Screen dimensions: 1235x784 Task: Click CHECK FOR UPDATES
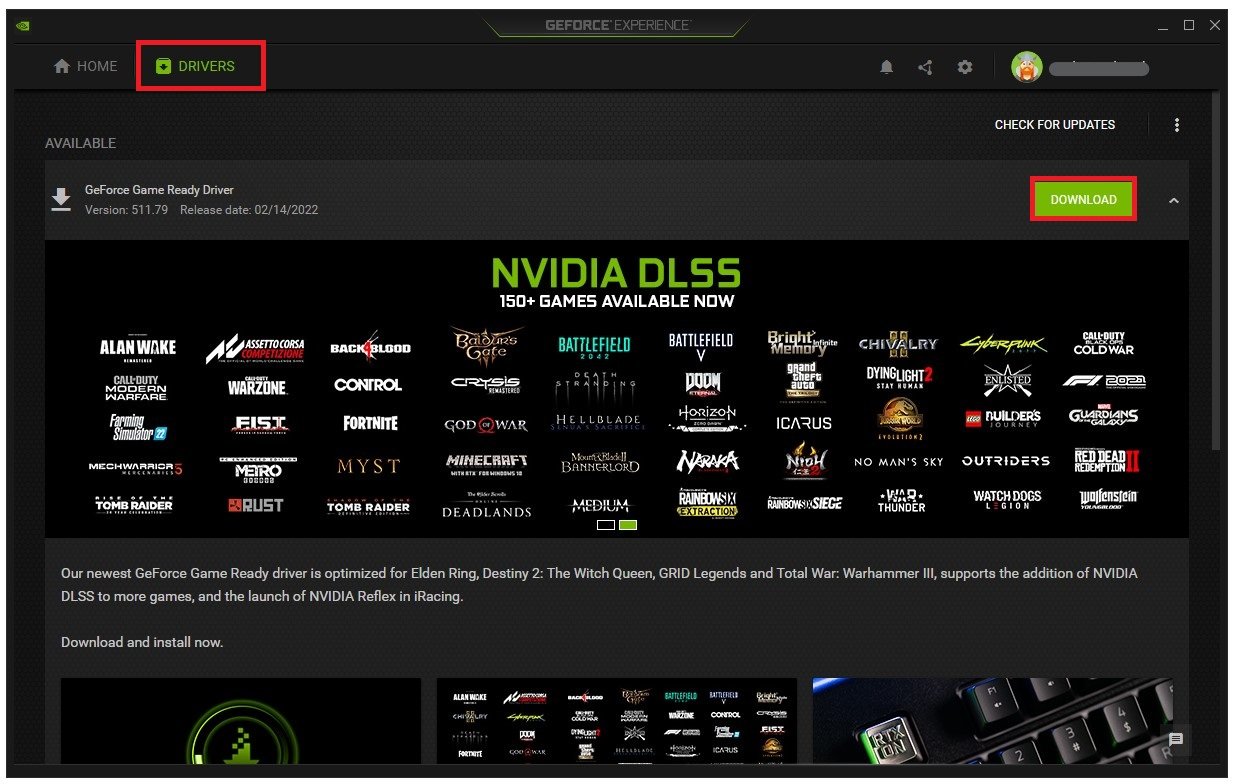click(1055, 125)
